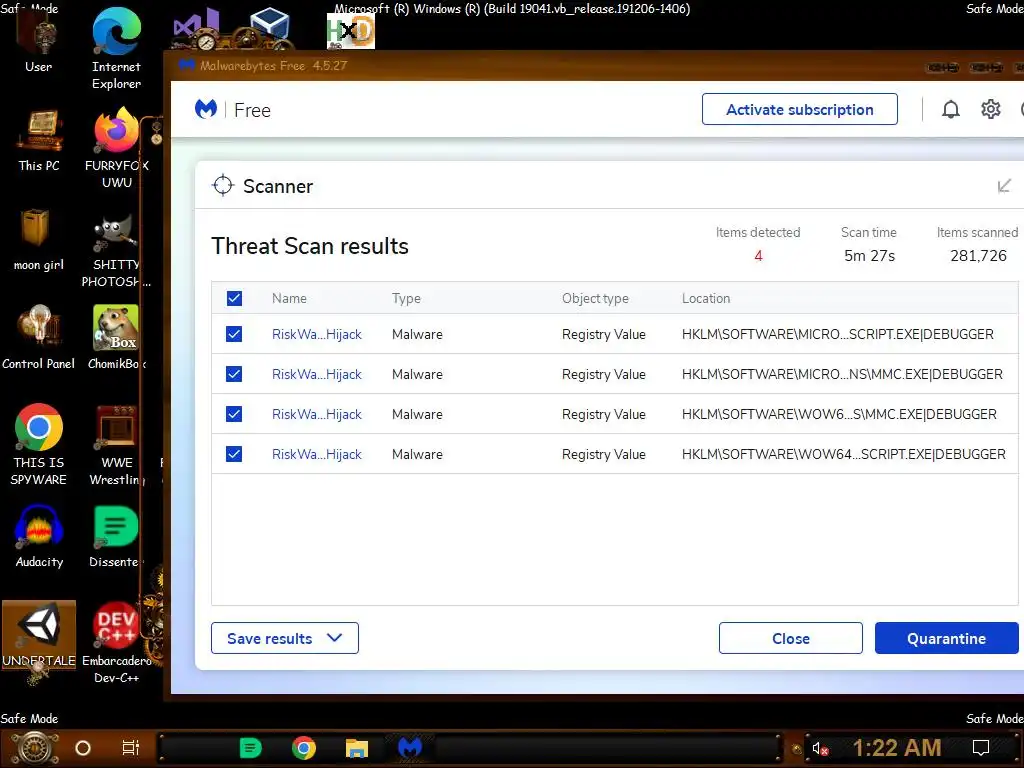Screen dimensions: 1024x768
Task: Open RiskWa...Hijack link for MICRO...NS\MMC.EXE row
Action: [317, 374]
